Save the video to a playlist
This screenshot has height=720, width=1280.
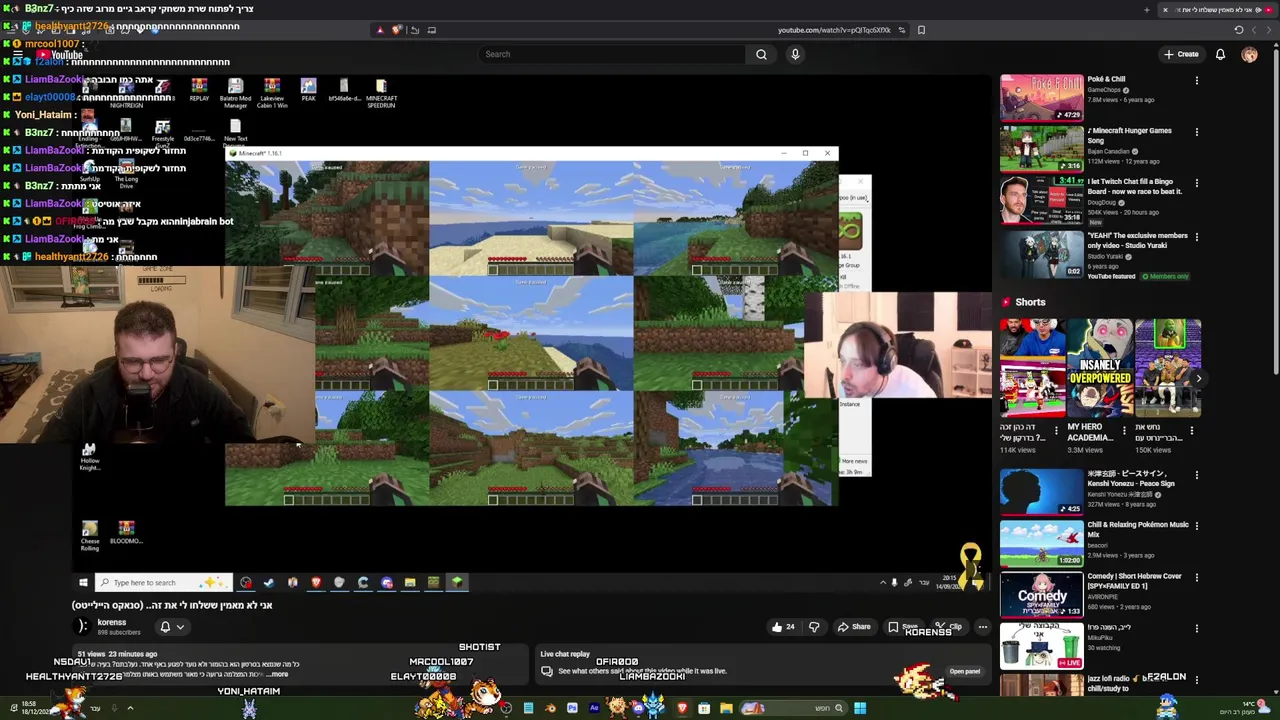901,627
